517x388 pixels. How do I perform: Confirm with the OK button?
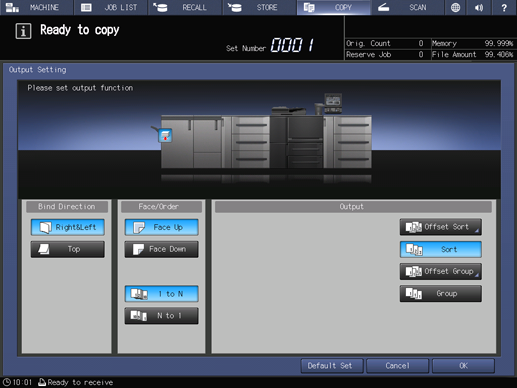click(463, 366)
